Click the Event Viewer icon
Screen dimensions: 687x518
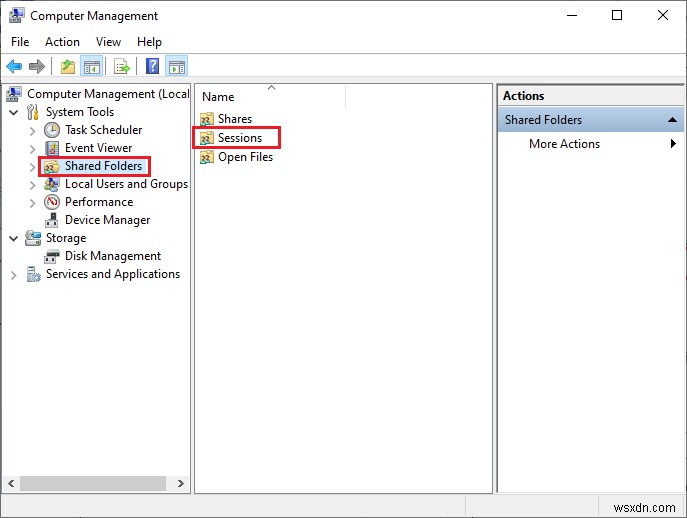coord(52,148)
